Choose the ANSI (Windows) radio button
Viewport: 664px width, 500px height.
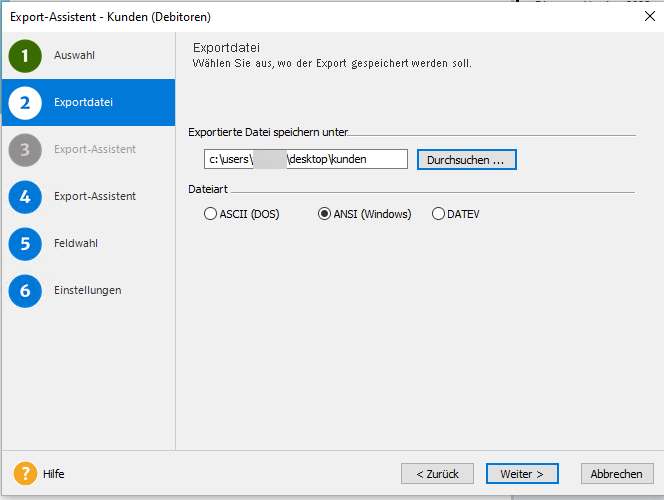click(x=324, y=214)
